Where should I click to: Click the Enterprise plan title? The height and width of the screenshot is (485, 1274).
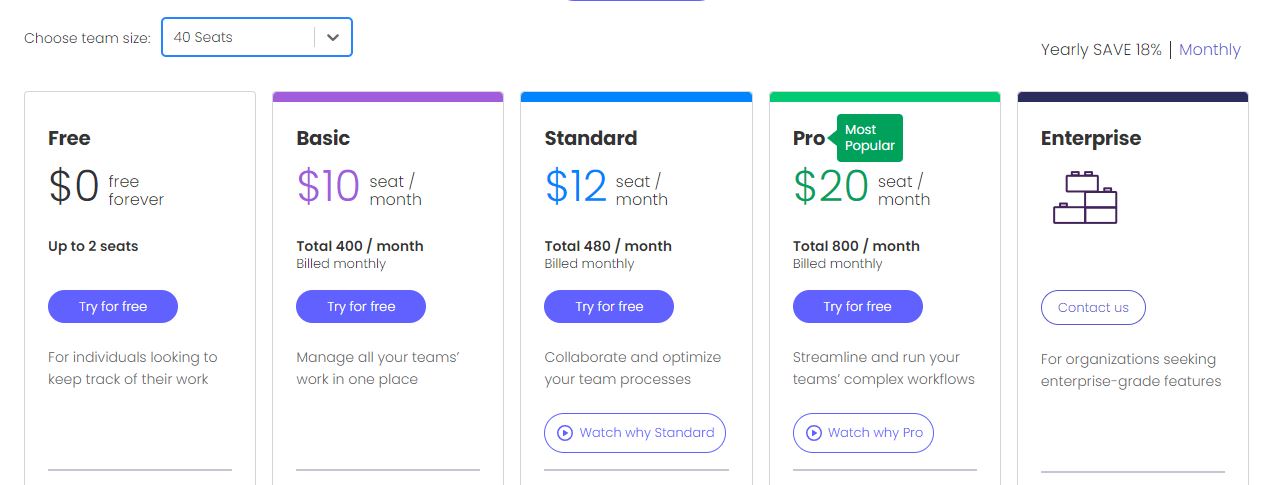click(x=1090, y=138)
